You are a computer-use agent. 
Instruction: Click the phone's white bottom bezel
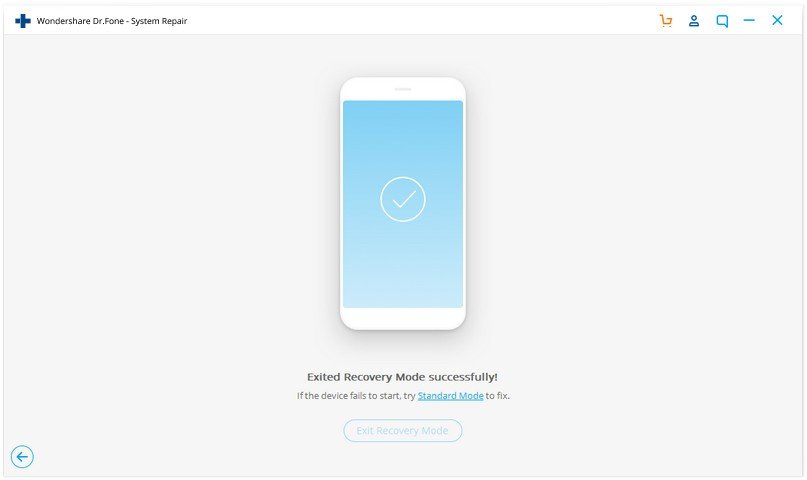coord(403,318)
